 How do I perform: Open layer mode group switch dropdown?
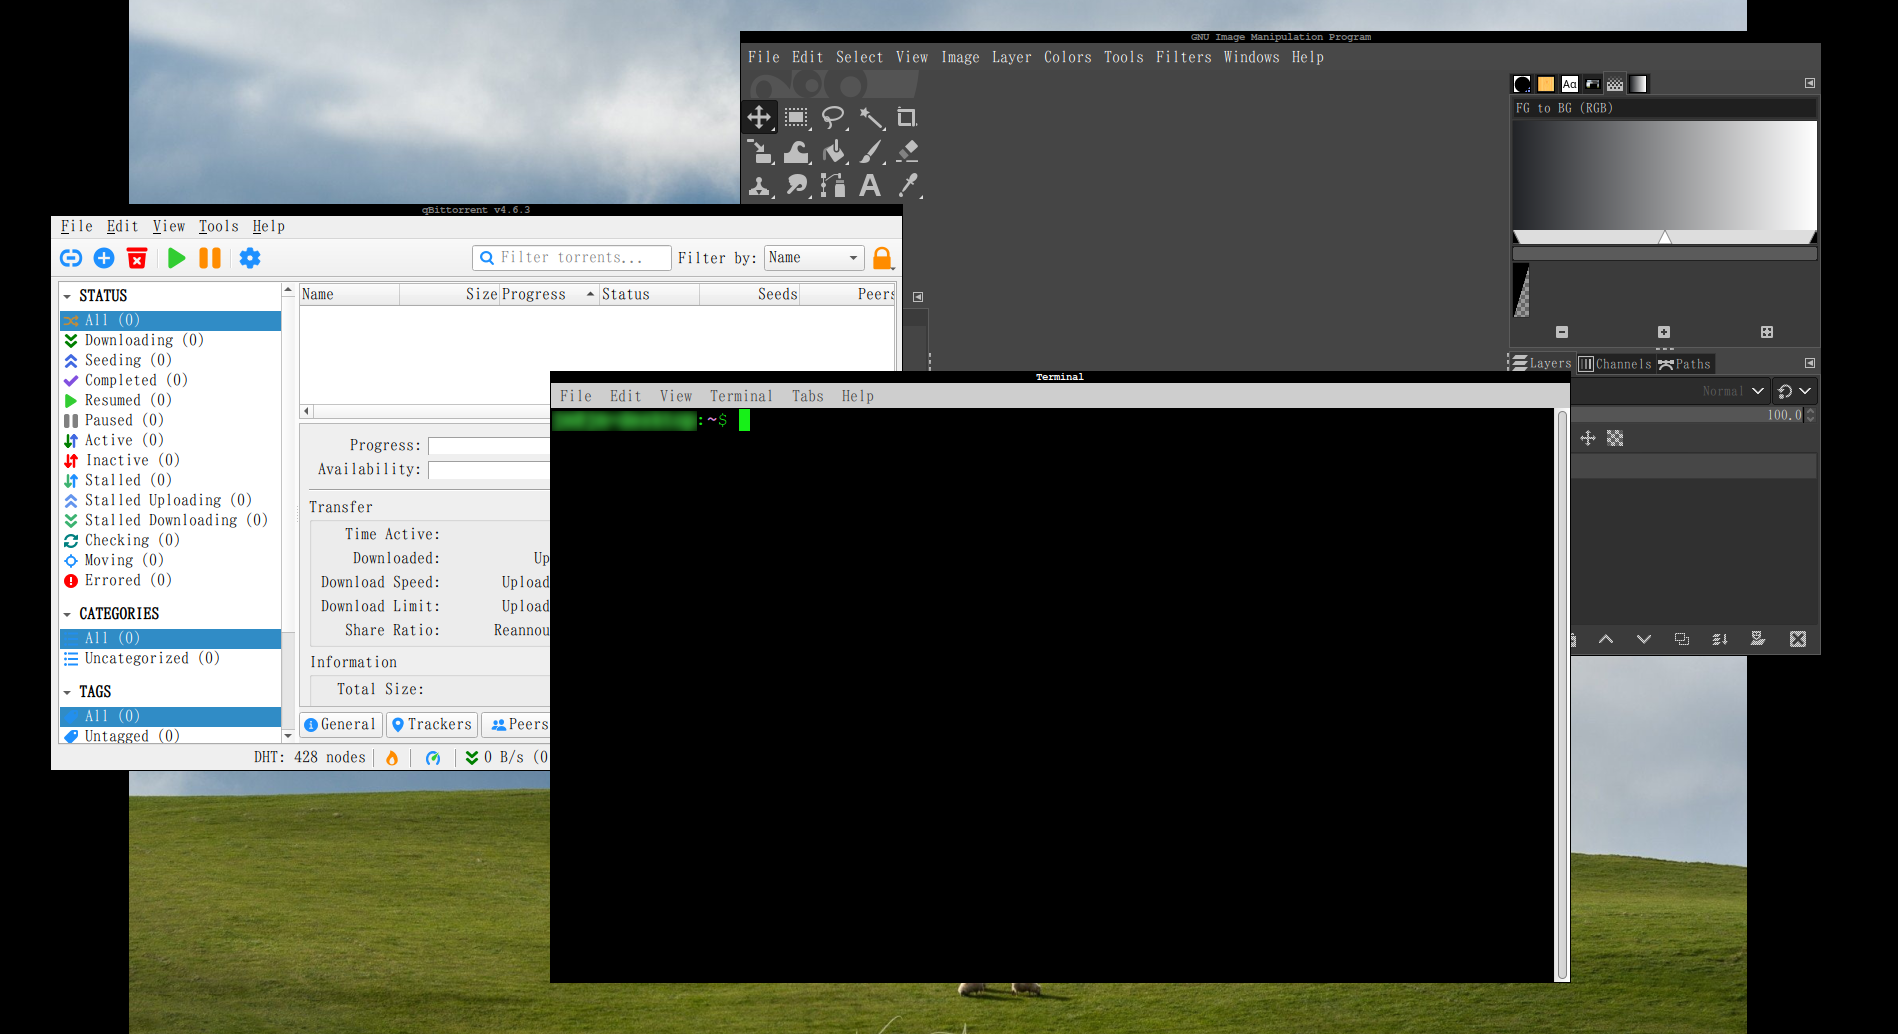[x=1795, y=391]
